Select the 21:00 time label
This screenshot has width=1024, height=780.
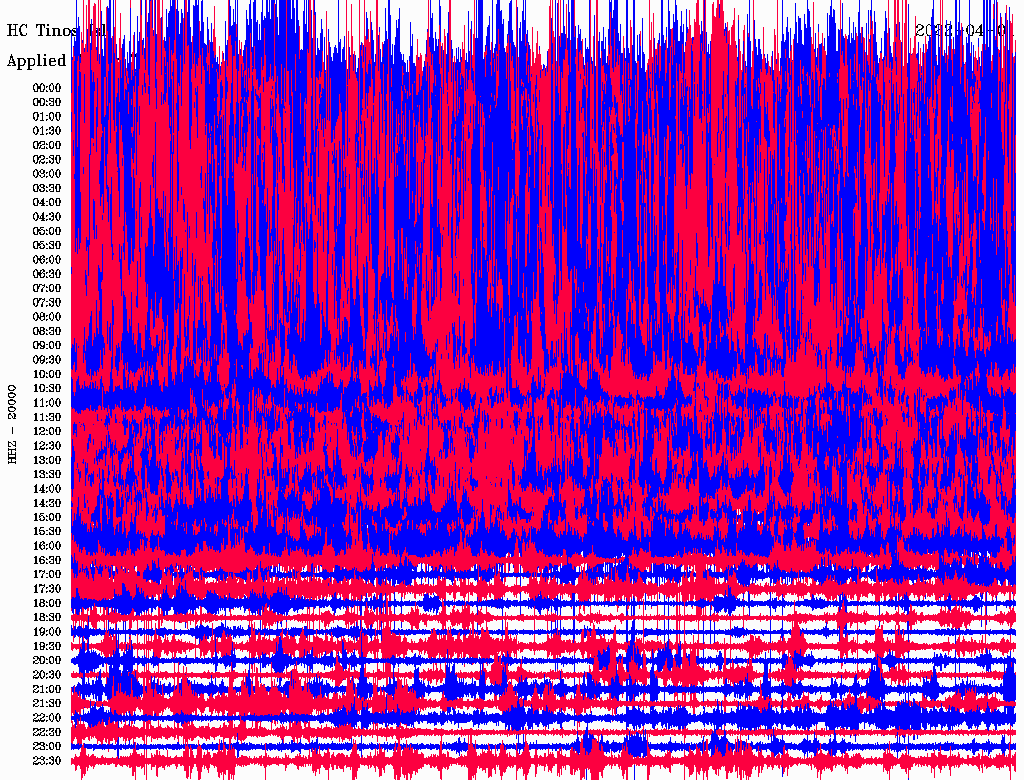pos(47,690)
